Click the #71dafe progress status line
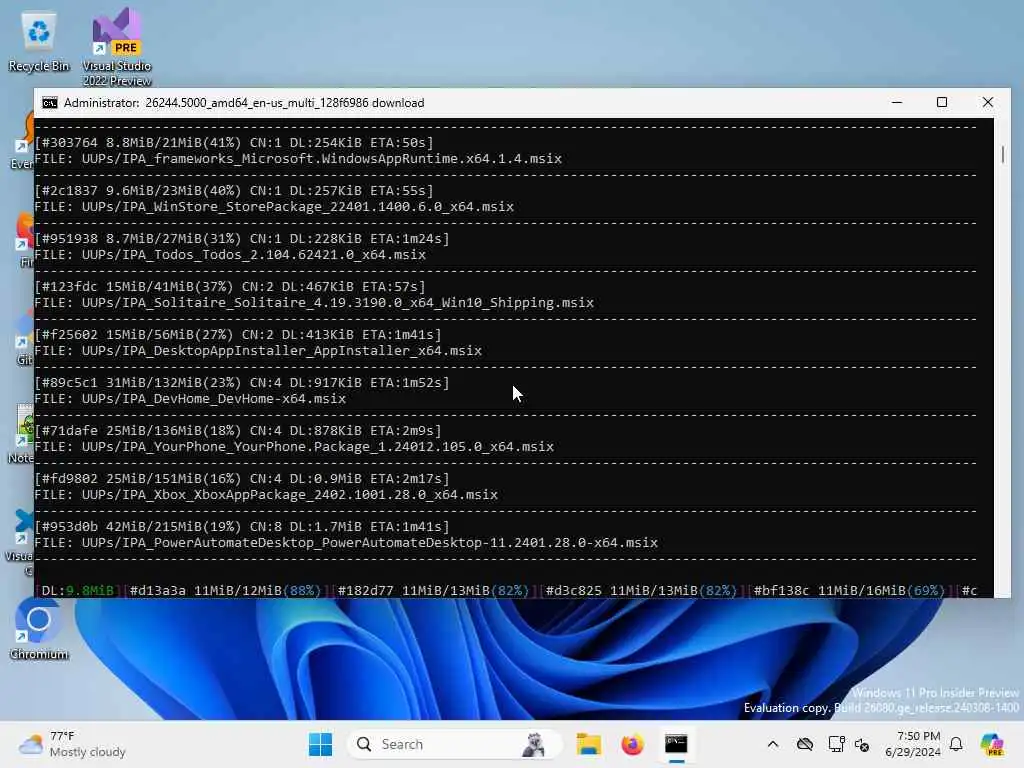 pyautogui.click(x=238, y=430)
